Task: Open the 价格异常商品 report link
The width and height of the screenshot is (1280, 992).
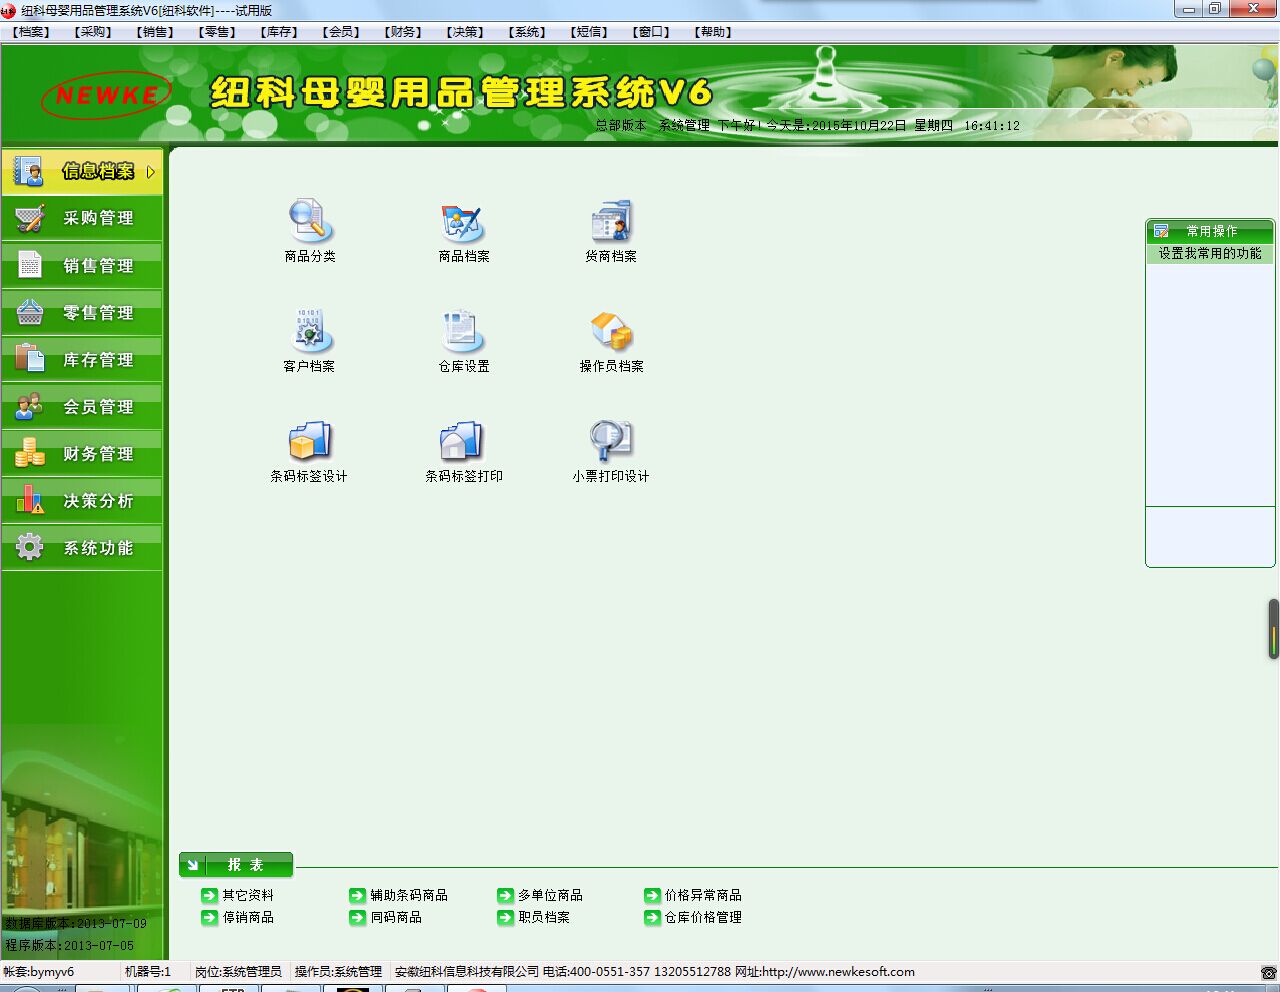Action: pos(703,895)
